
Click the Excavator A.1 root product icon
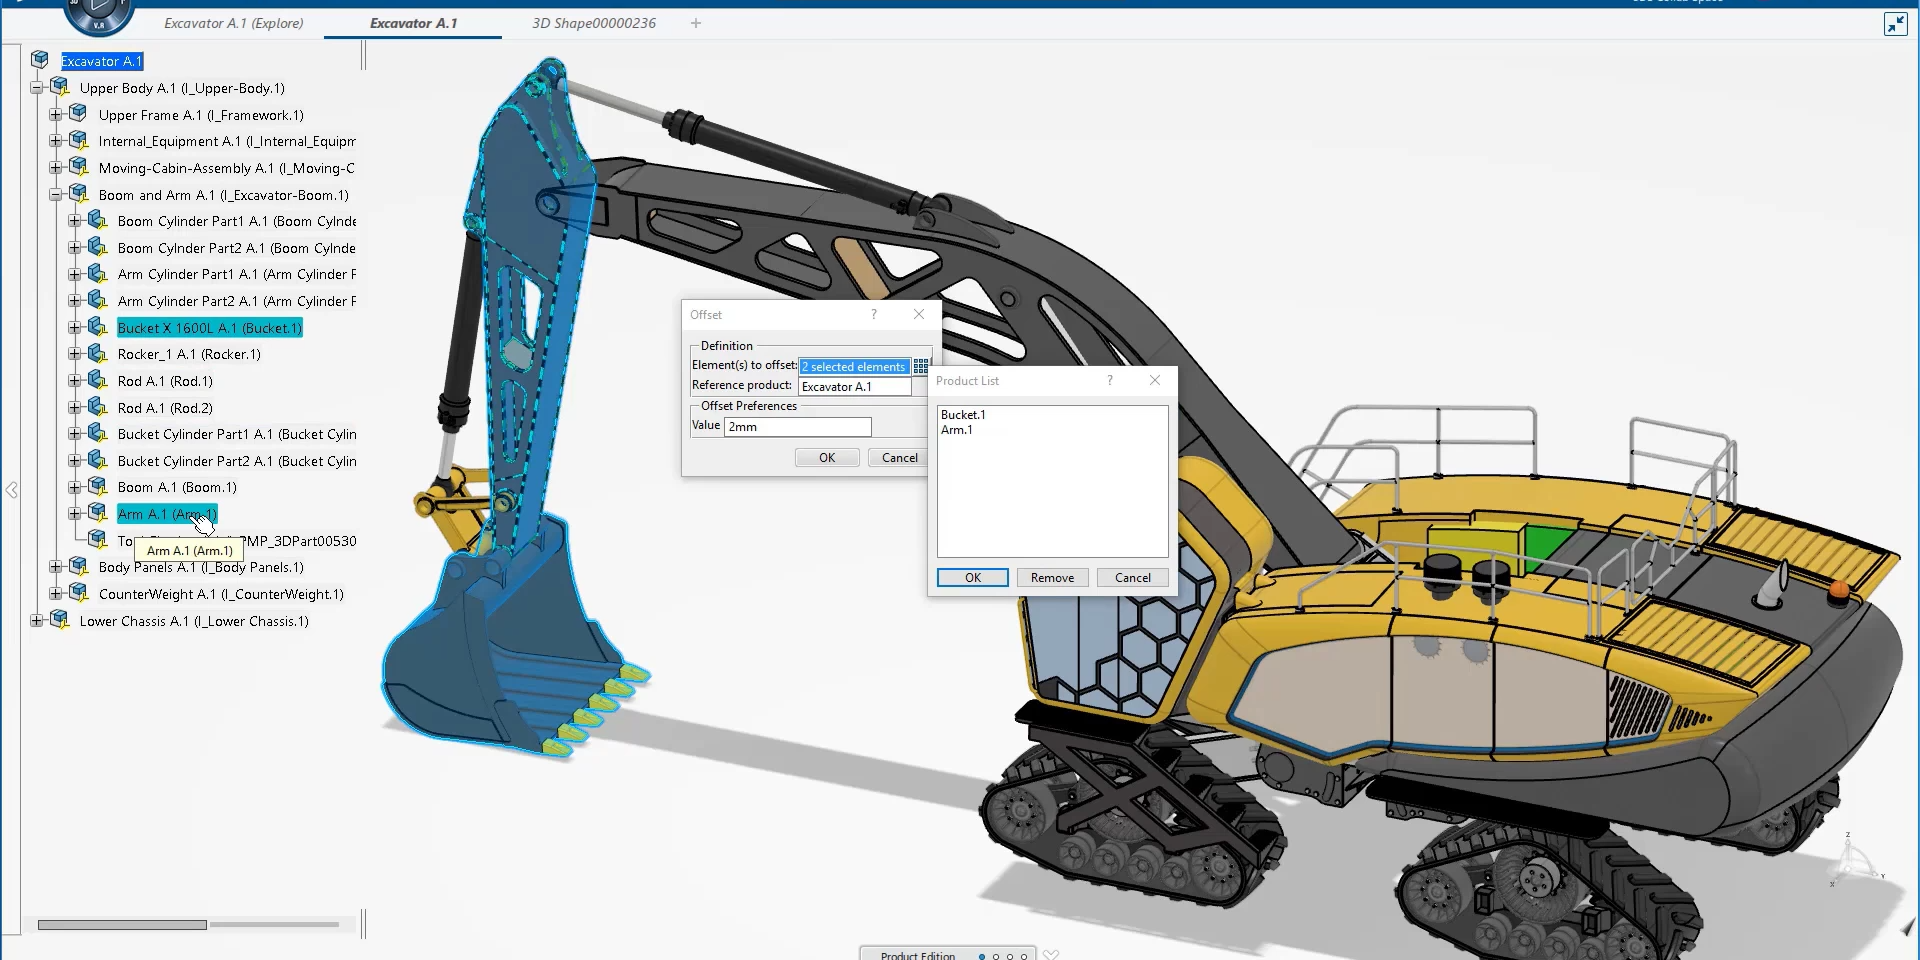40,60
